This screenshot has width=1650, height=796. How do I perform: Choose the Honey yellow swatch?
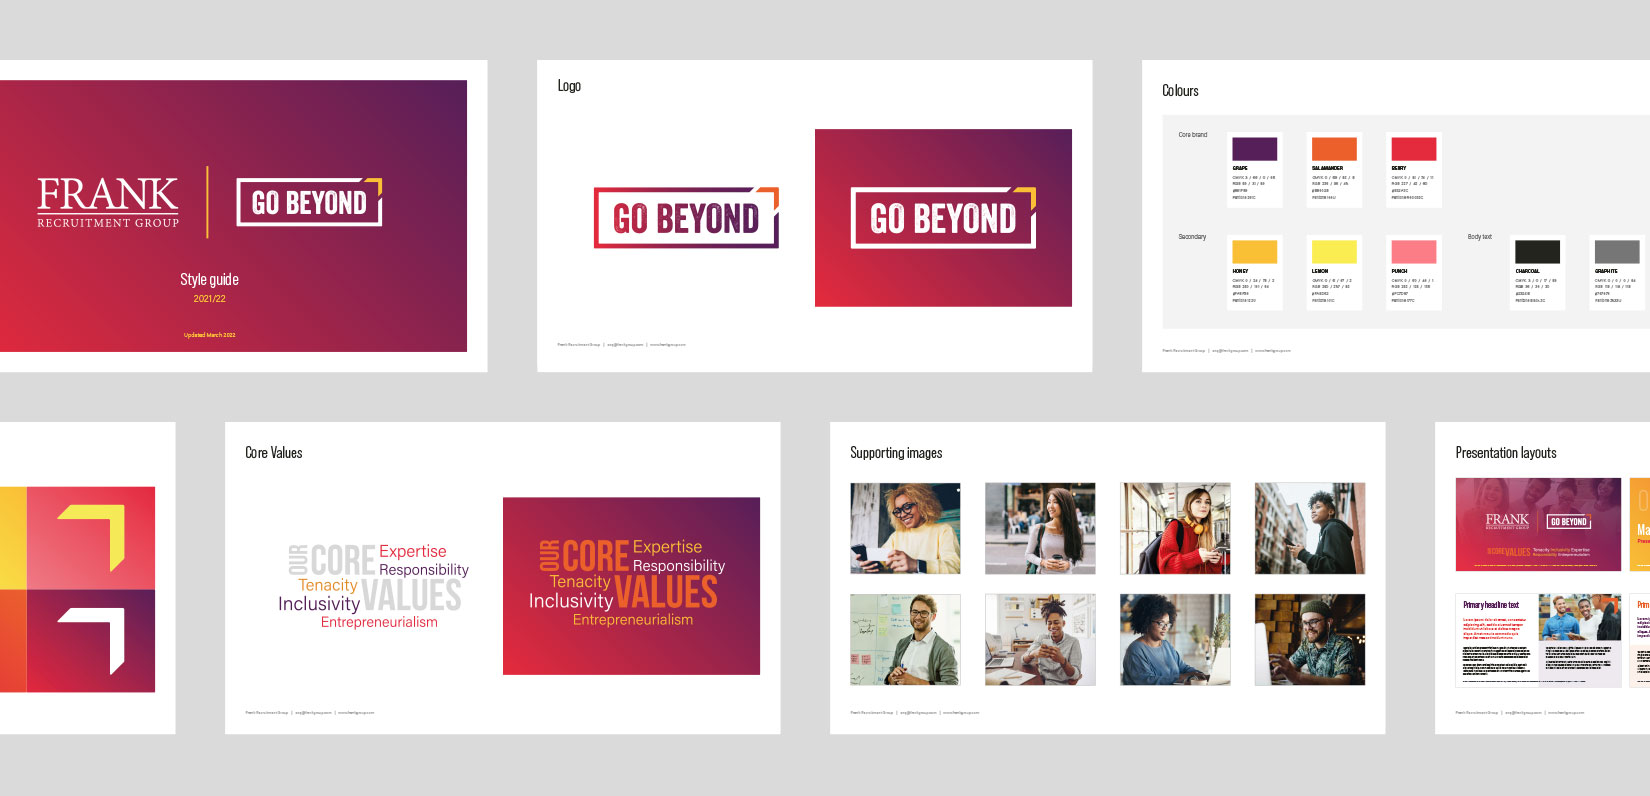1254,252
